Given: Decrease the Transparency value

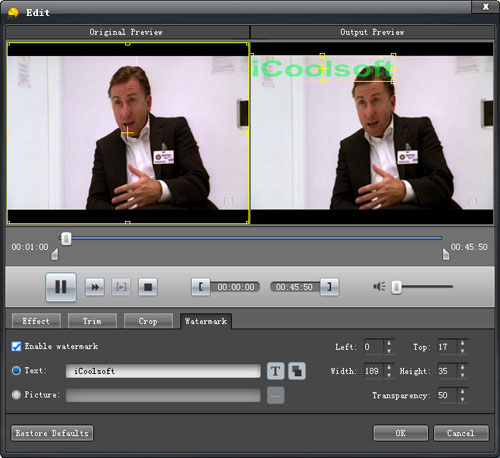Looking at the screenshot, I should [x=462, y=399].
